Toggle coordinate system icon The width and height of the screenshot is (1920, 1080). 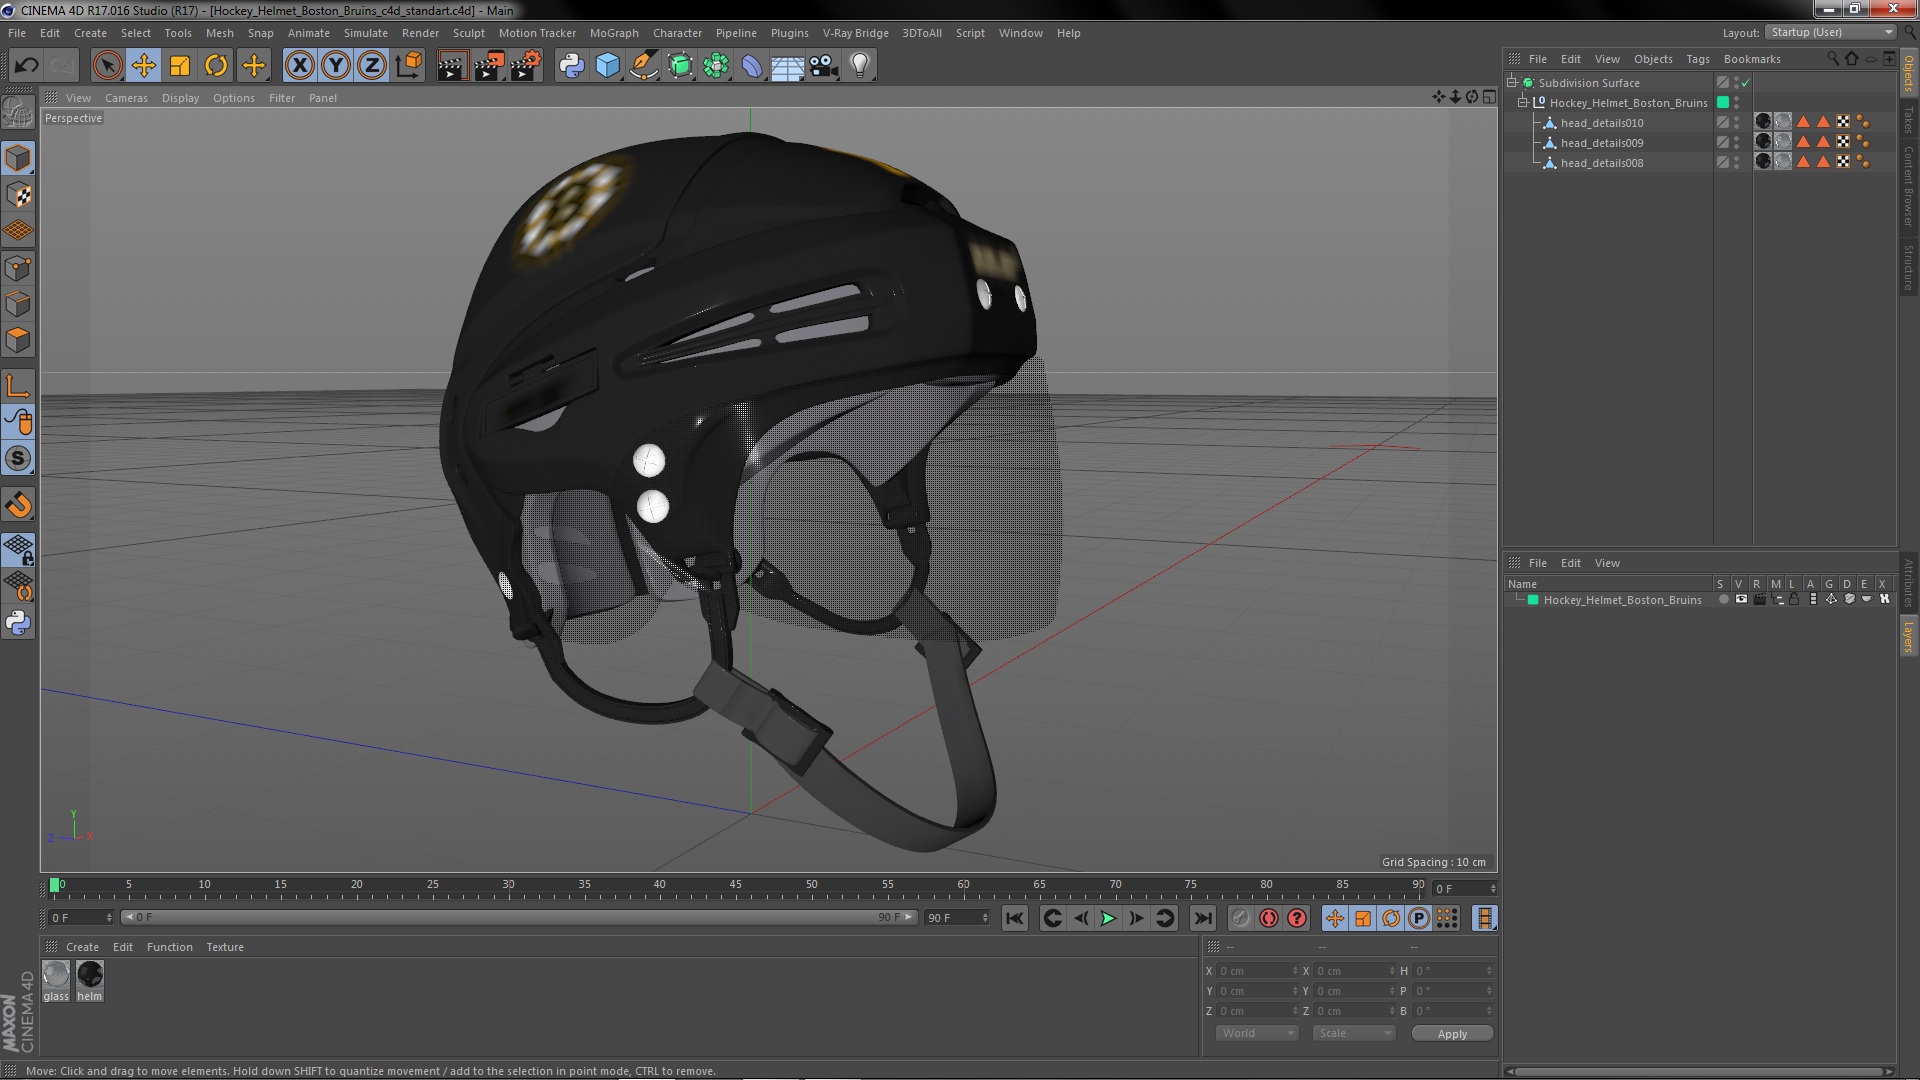pyautogui.click(x=408, y=66)
